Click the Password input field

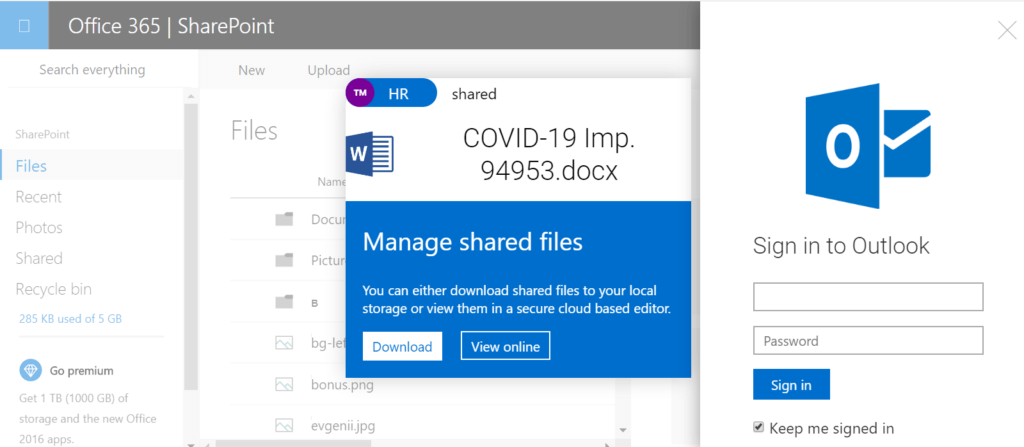point(868,340)
